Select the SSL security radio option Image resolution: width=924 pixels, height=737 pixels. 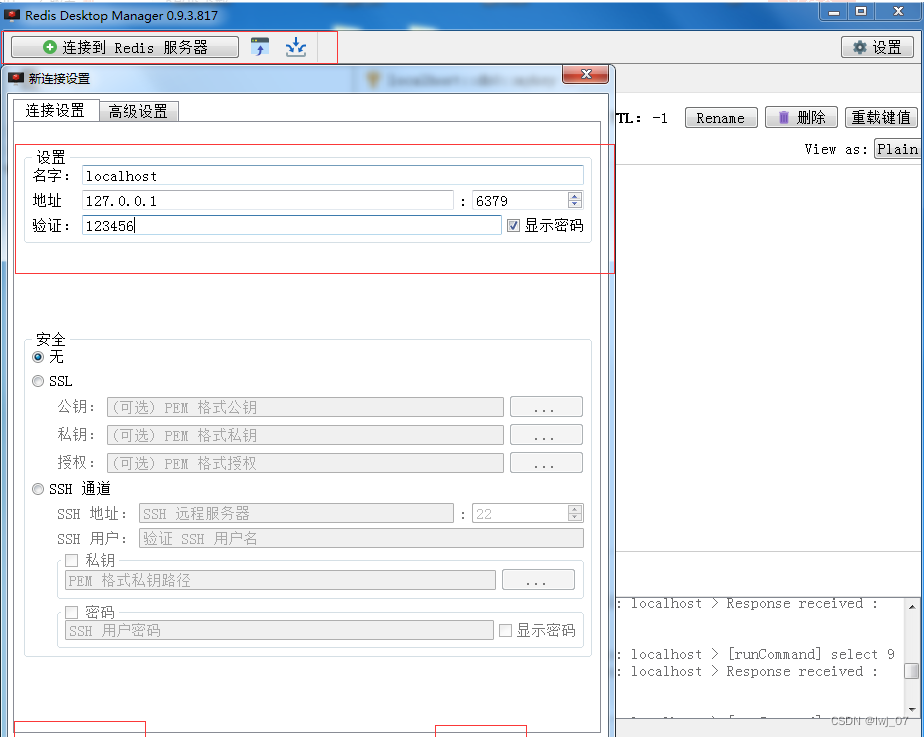[38, 382]
